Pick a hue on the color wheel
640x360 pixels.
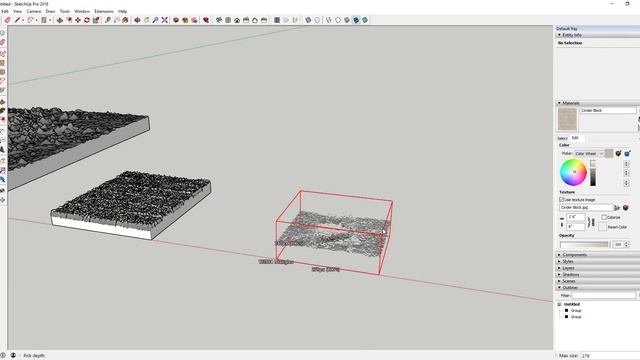tap(573, 172)
